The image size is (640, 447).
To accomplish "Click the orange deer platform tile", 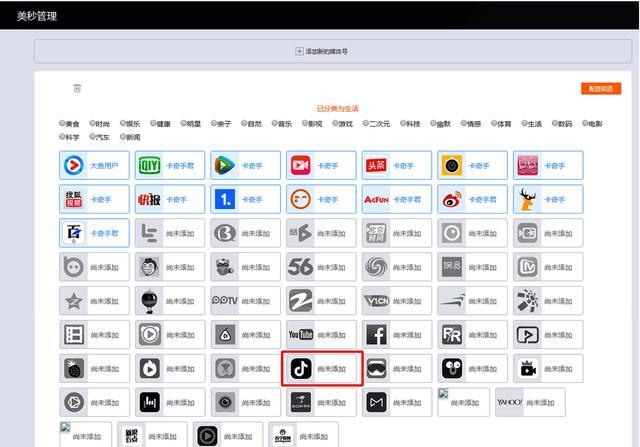I will (x=548, y=199).
